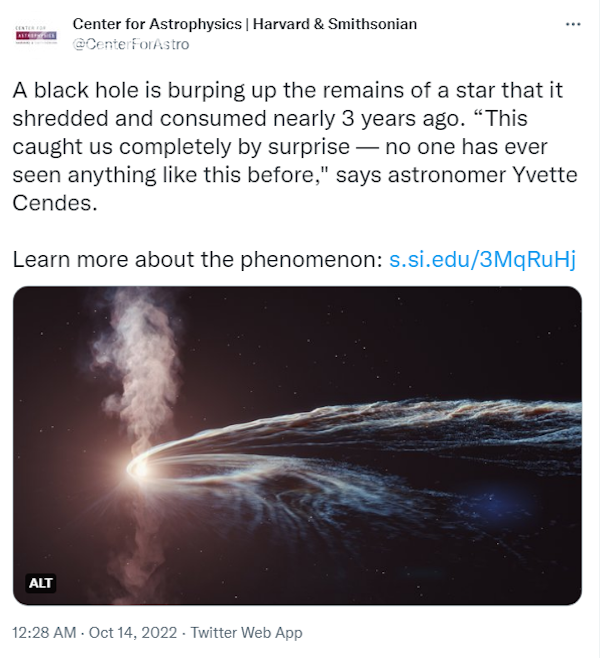Click the sentence starting "A black hole is burping"
This screenshot has width=600, height=658.
point(200,90)
